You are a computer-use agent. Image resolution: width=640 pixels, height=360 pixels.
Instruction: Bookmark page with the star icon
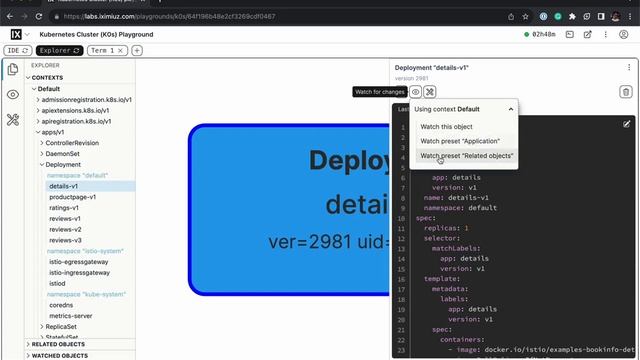click(x=525, y=16)
